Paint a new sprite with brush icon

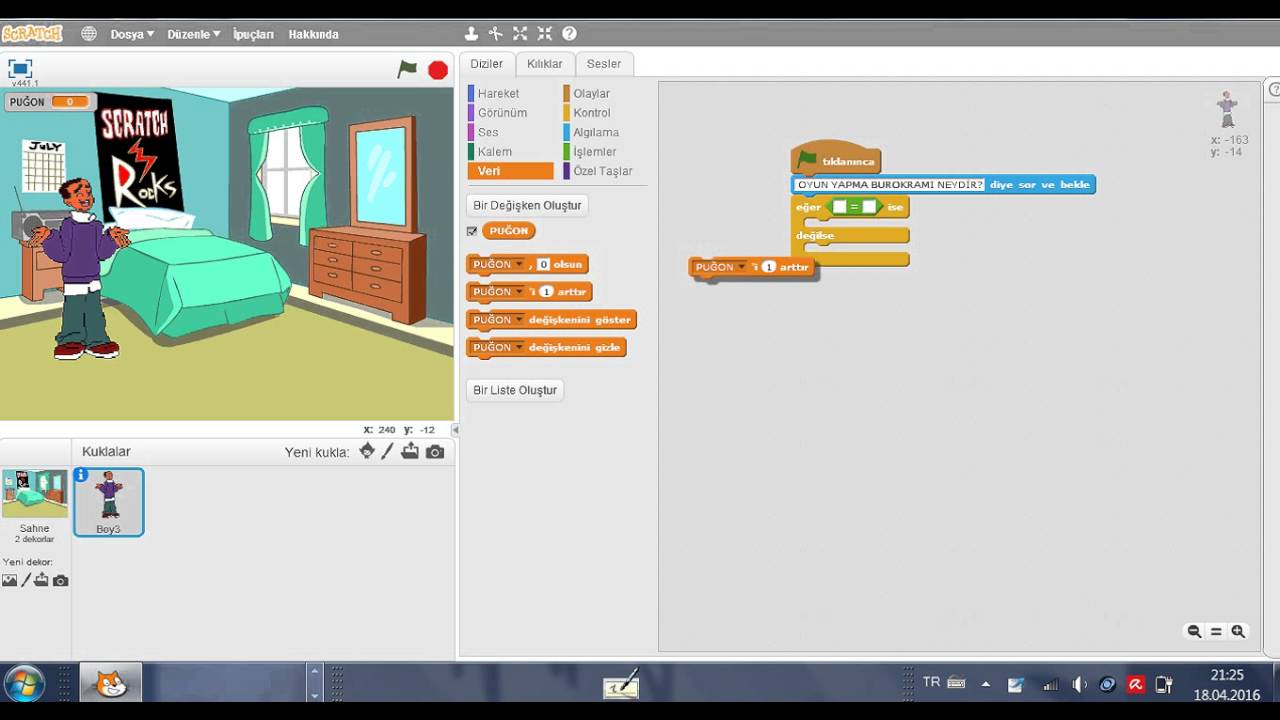[x=388, y=451]
